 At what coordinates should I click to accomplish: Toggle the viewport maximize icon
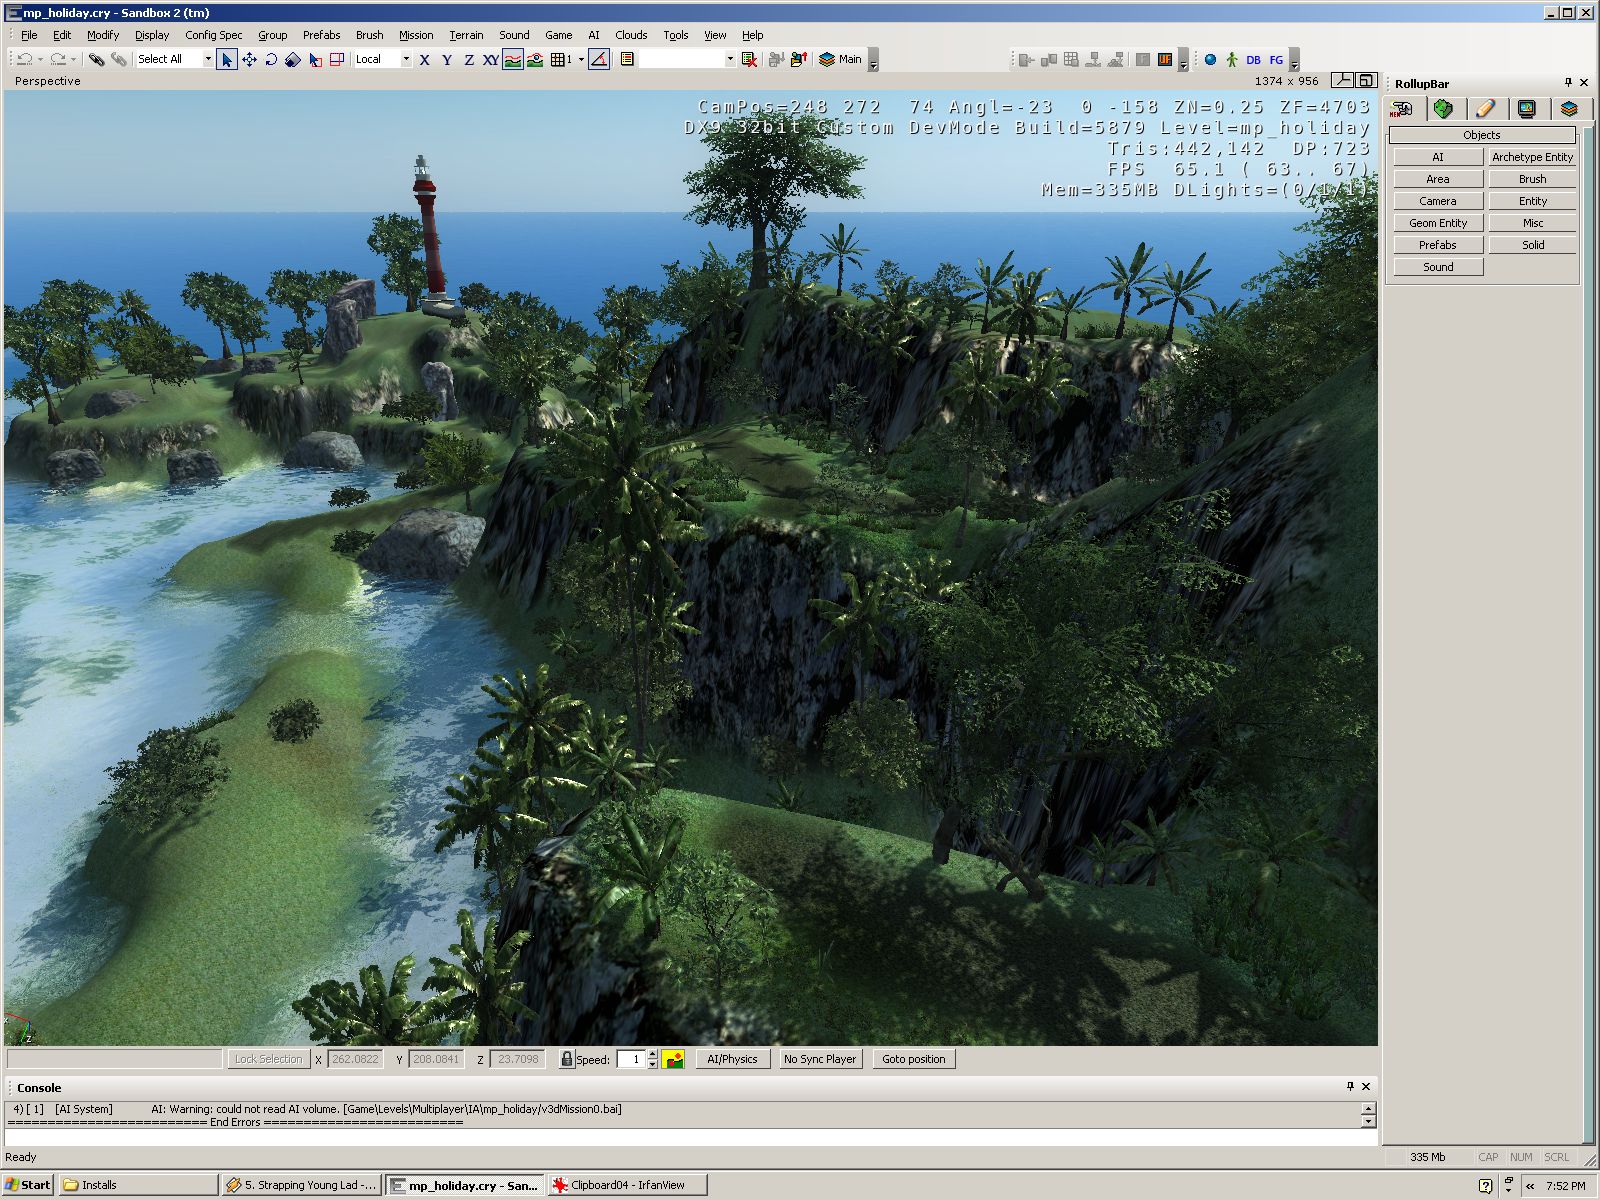pos(1366,81)
